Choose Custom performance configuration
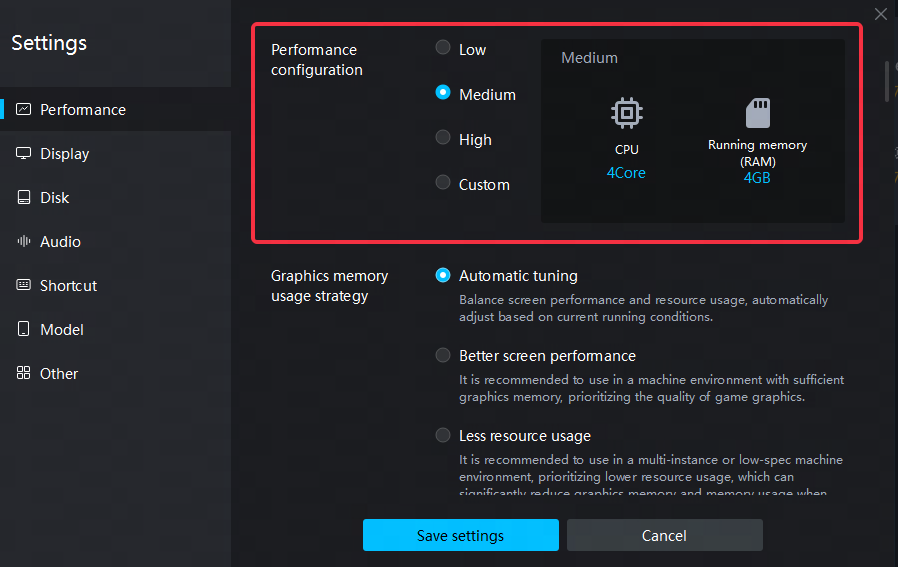Viewport: 898px width, 567px height. [443, 183]
